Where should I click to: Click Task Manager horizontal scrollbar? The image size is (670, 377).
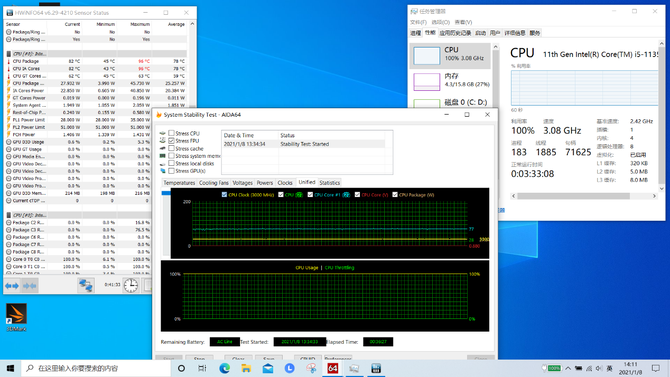[x=584, y=196]
